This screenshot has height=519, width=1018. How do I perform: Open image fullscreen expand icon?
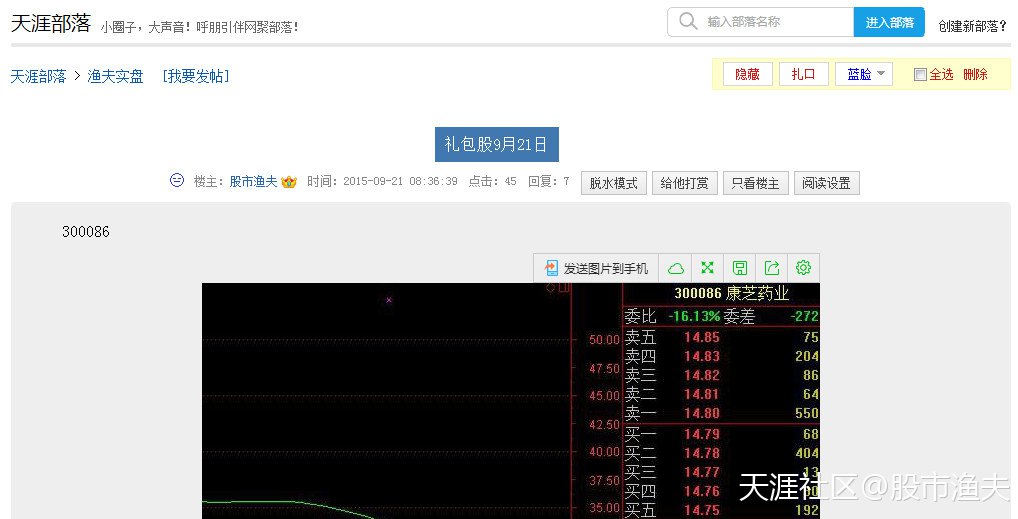point(707,268)
